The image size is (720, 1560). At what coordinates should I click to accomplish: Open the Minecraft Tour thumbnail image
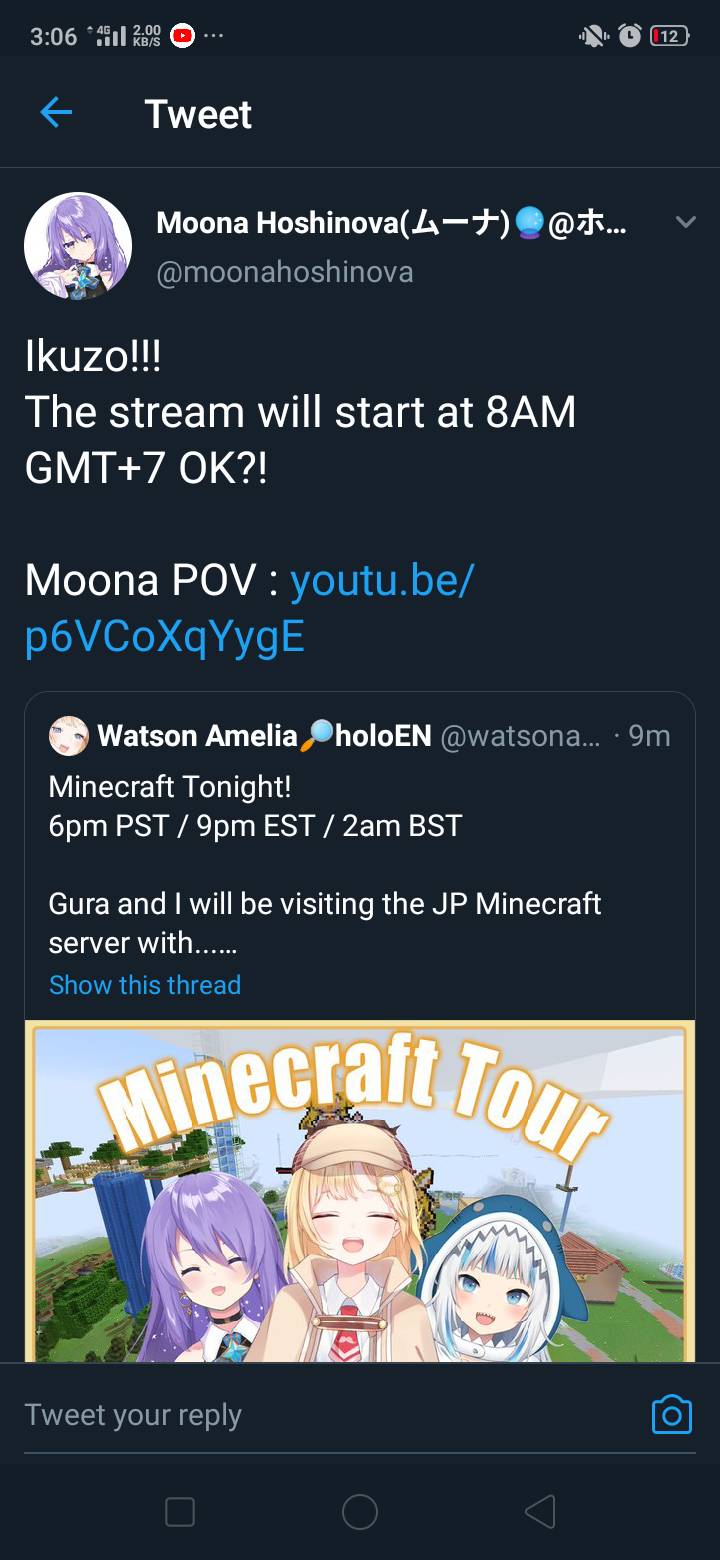coord(359,1190)
